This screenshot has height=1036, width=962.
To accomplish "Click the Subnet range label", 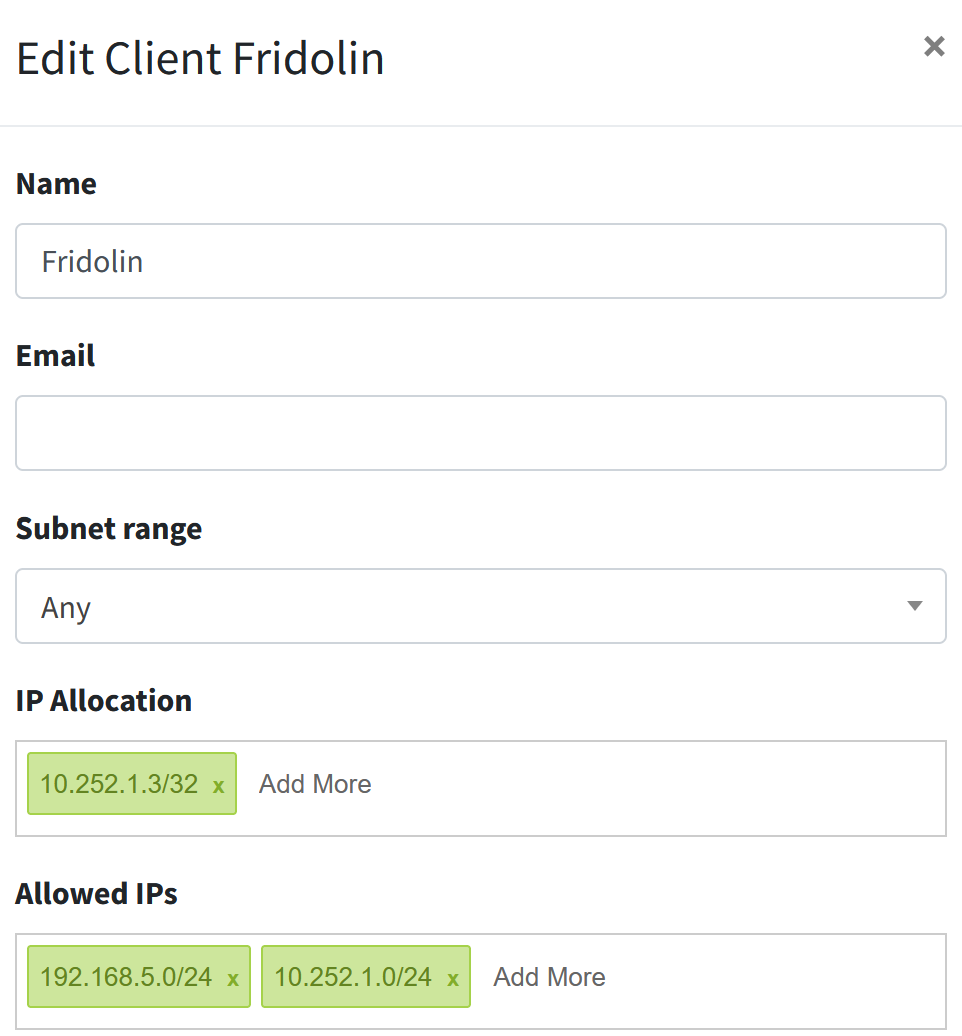I will (x=109, y=529).
